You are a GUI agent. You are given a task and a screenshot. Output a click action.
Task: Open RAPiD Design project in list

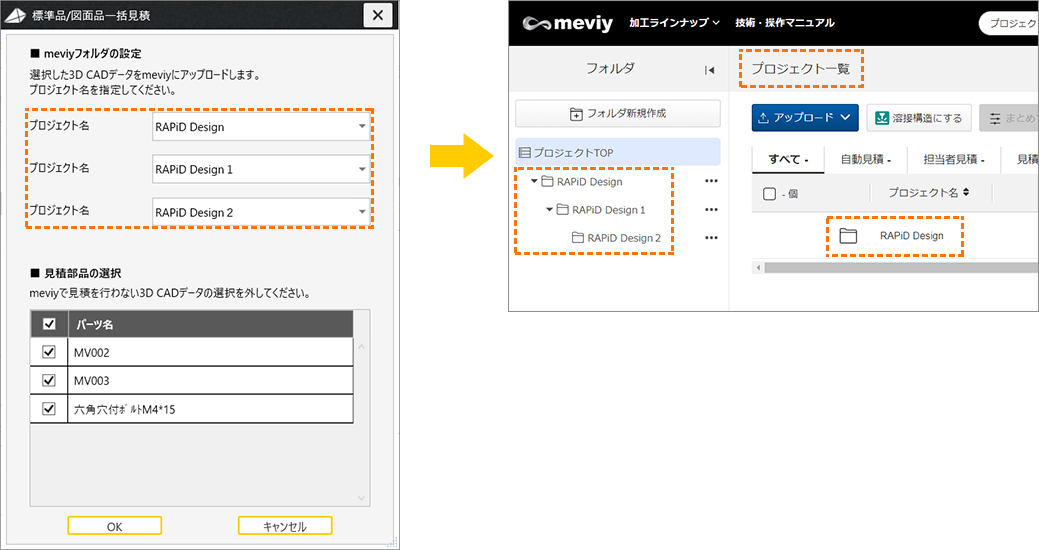(911, 236)
